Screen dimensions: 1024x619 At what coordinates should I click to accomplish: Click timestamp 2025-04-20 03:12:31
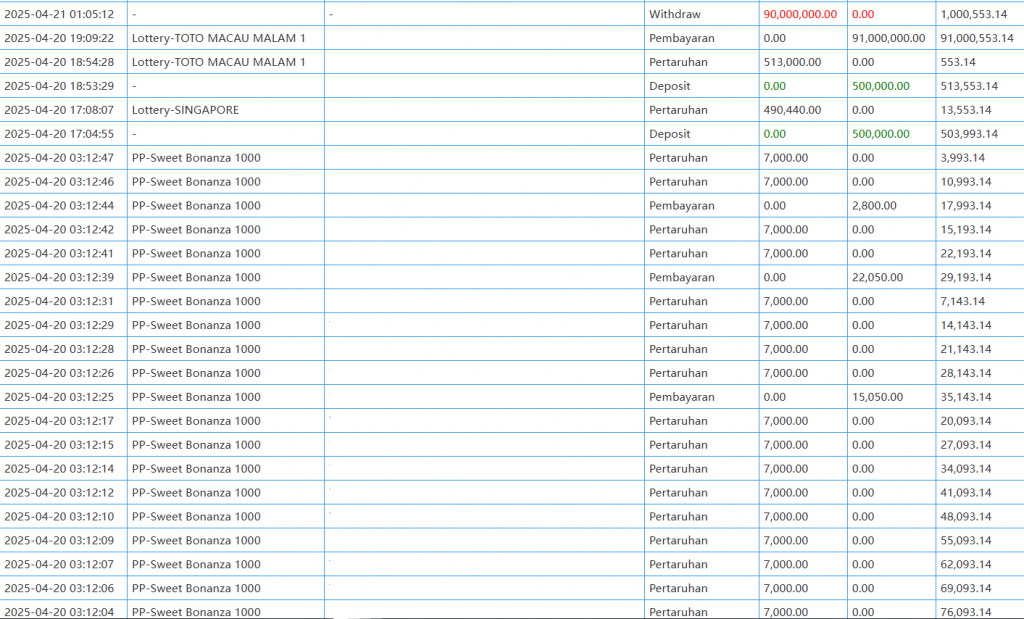click(59, 301)
